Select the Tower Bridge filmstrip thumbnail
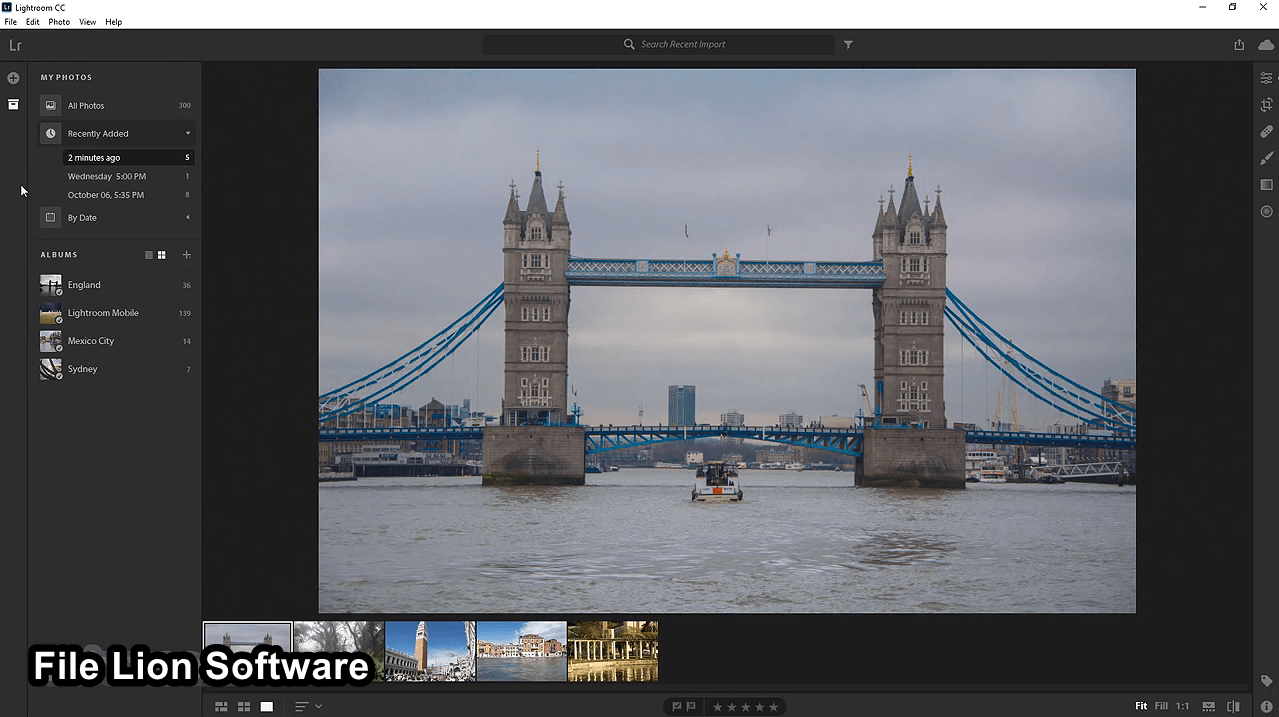This screenshot has width=1279, height=717. point(248,651)
